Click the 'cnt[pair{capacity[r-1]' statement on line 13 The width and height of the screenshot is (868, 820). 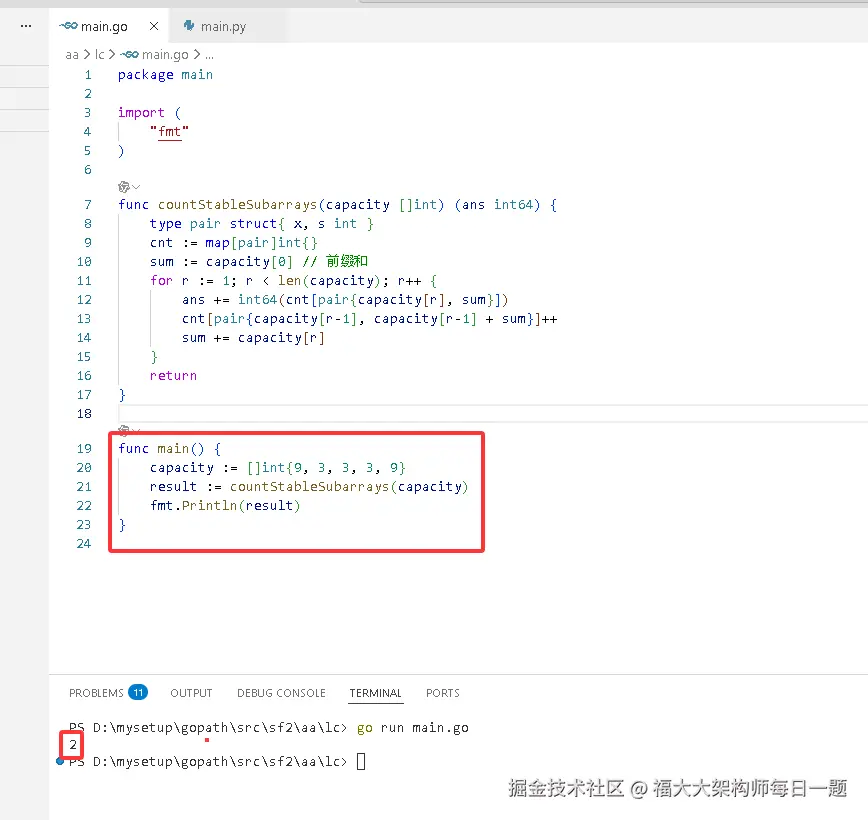[369, 319]
